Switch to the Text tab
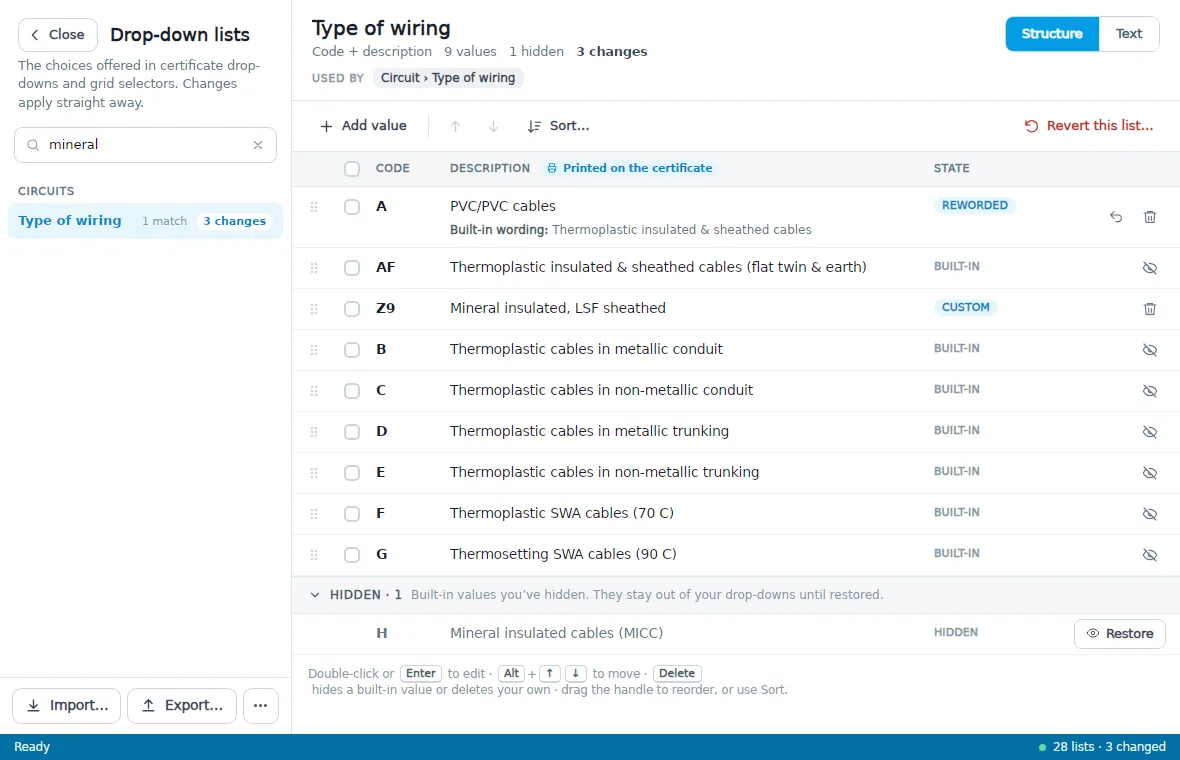 (x=1129, y=34)
